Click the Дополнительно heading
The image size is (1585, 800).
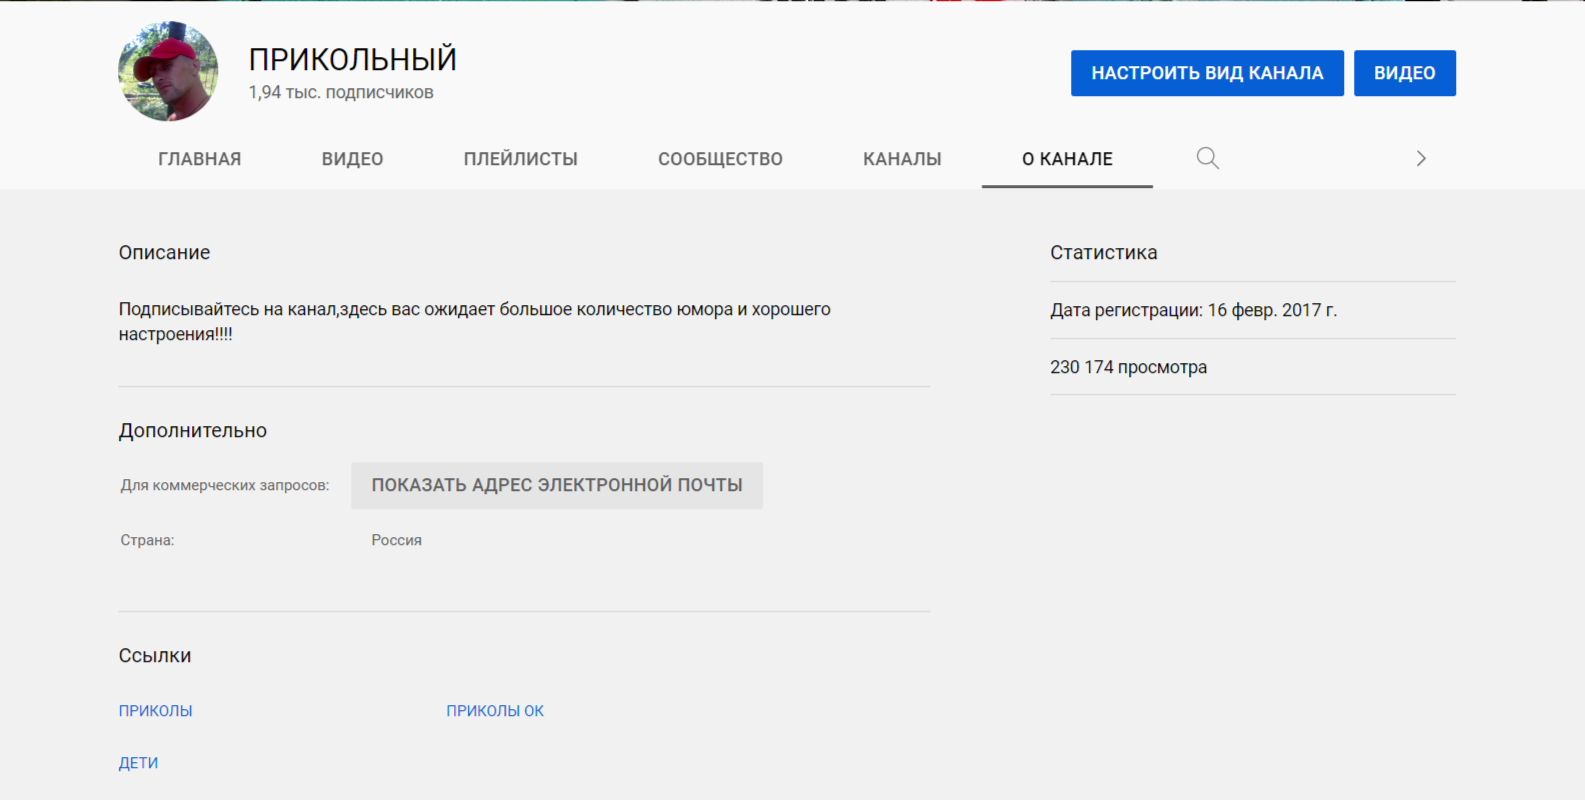click(192, 431)
